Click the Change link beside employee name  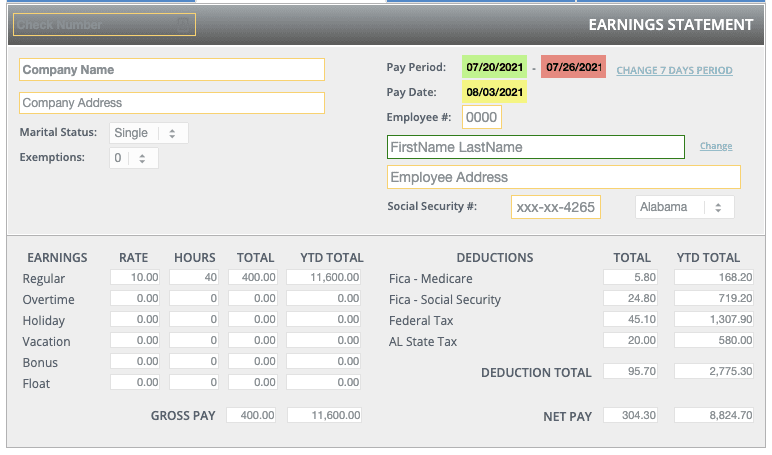tap(716, 146)
